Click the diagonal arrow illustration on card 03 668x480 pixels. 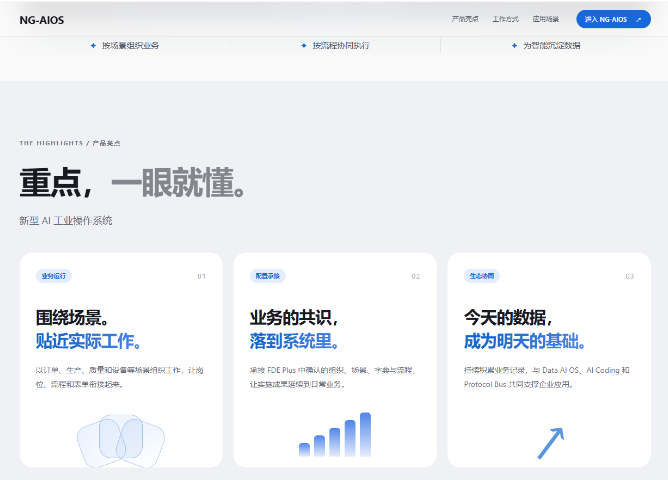pyautogui.click(x=551, y=443)
